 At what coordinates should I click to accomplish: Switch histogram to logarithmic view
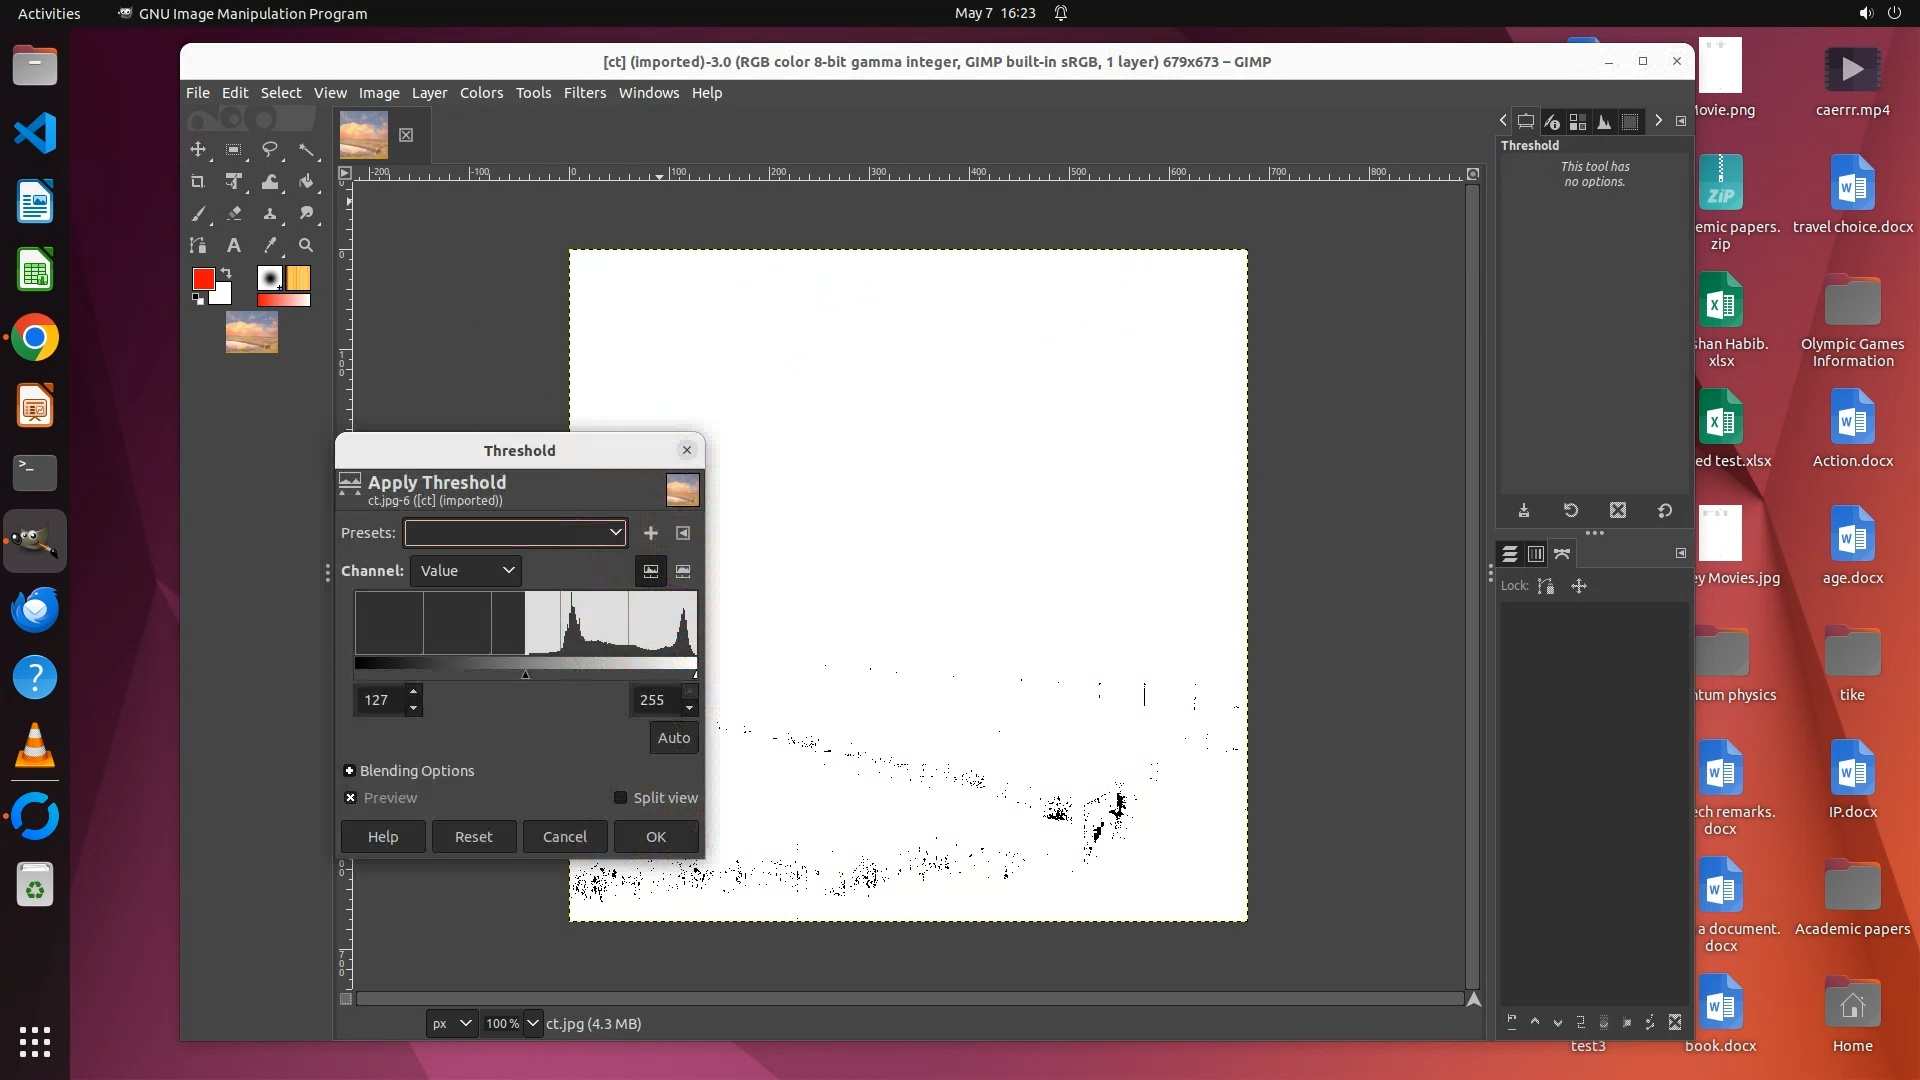(683, 571)
